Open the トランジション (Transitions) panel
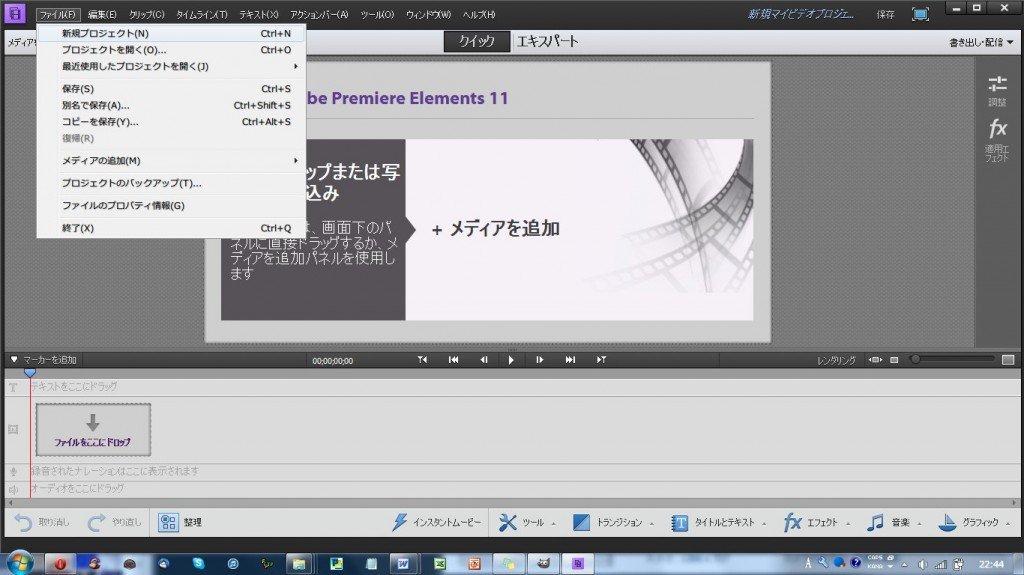Image resolution: width=1024 pixels, height=575 pixels. coord(614,522)
